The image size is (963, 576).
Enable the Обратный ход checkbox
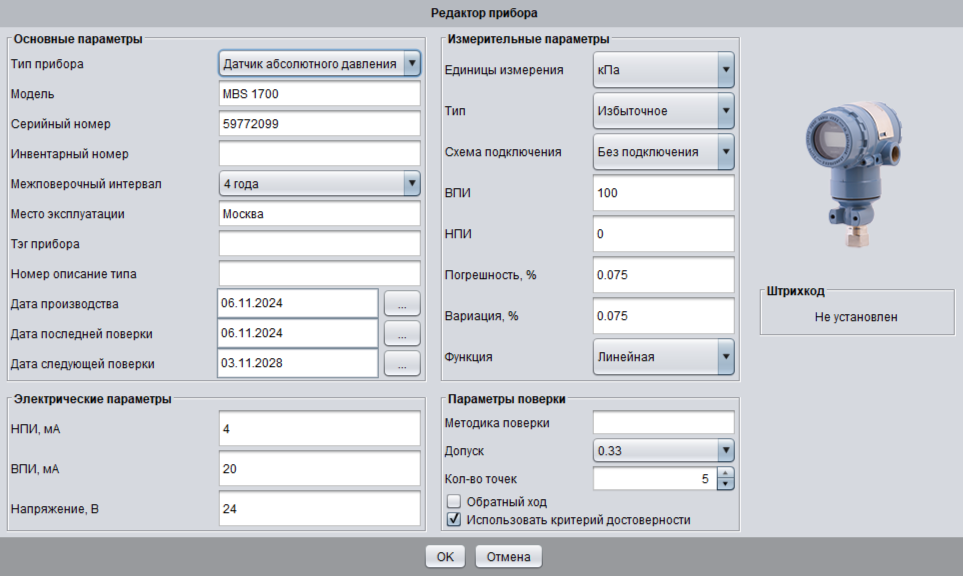[x=454, y=501]
